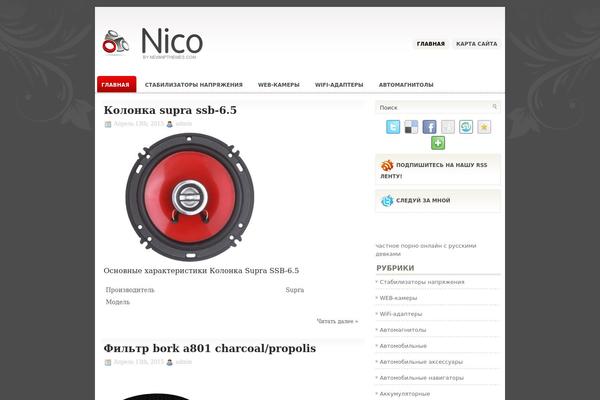The width and height of the screenshot is (600, 400).
Task: Click the calendar icon under Фильтр bork post
Action: 108,362
